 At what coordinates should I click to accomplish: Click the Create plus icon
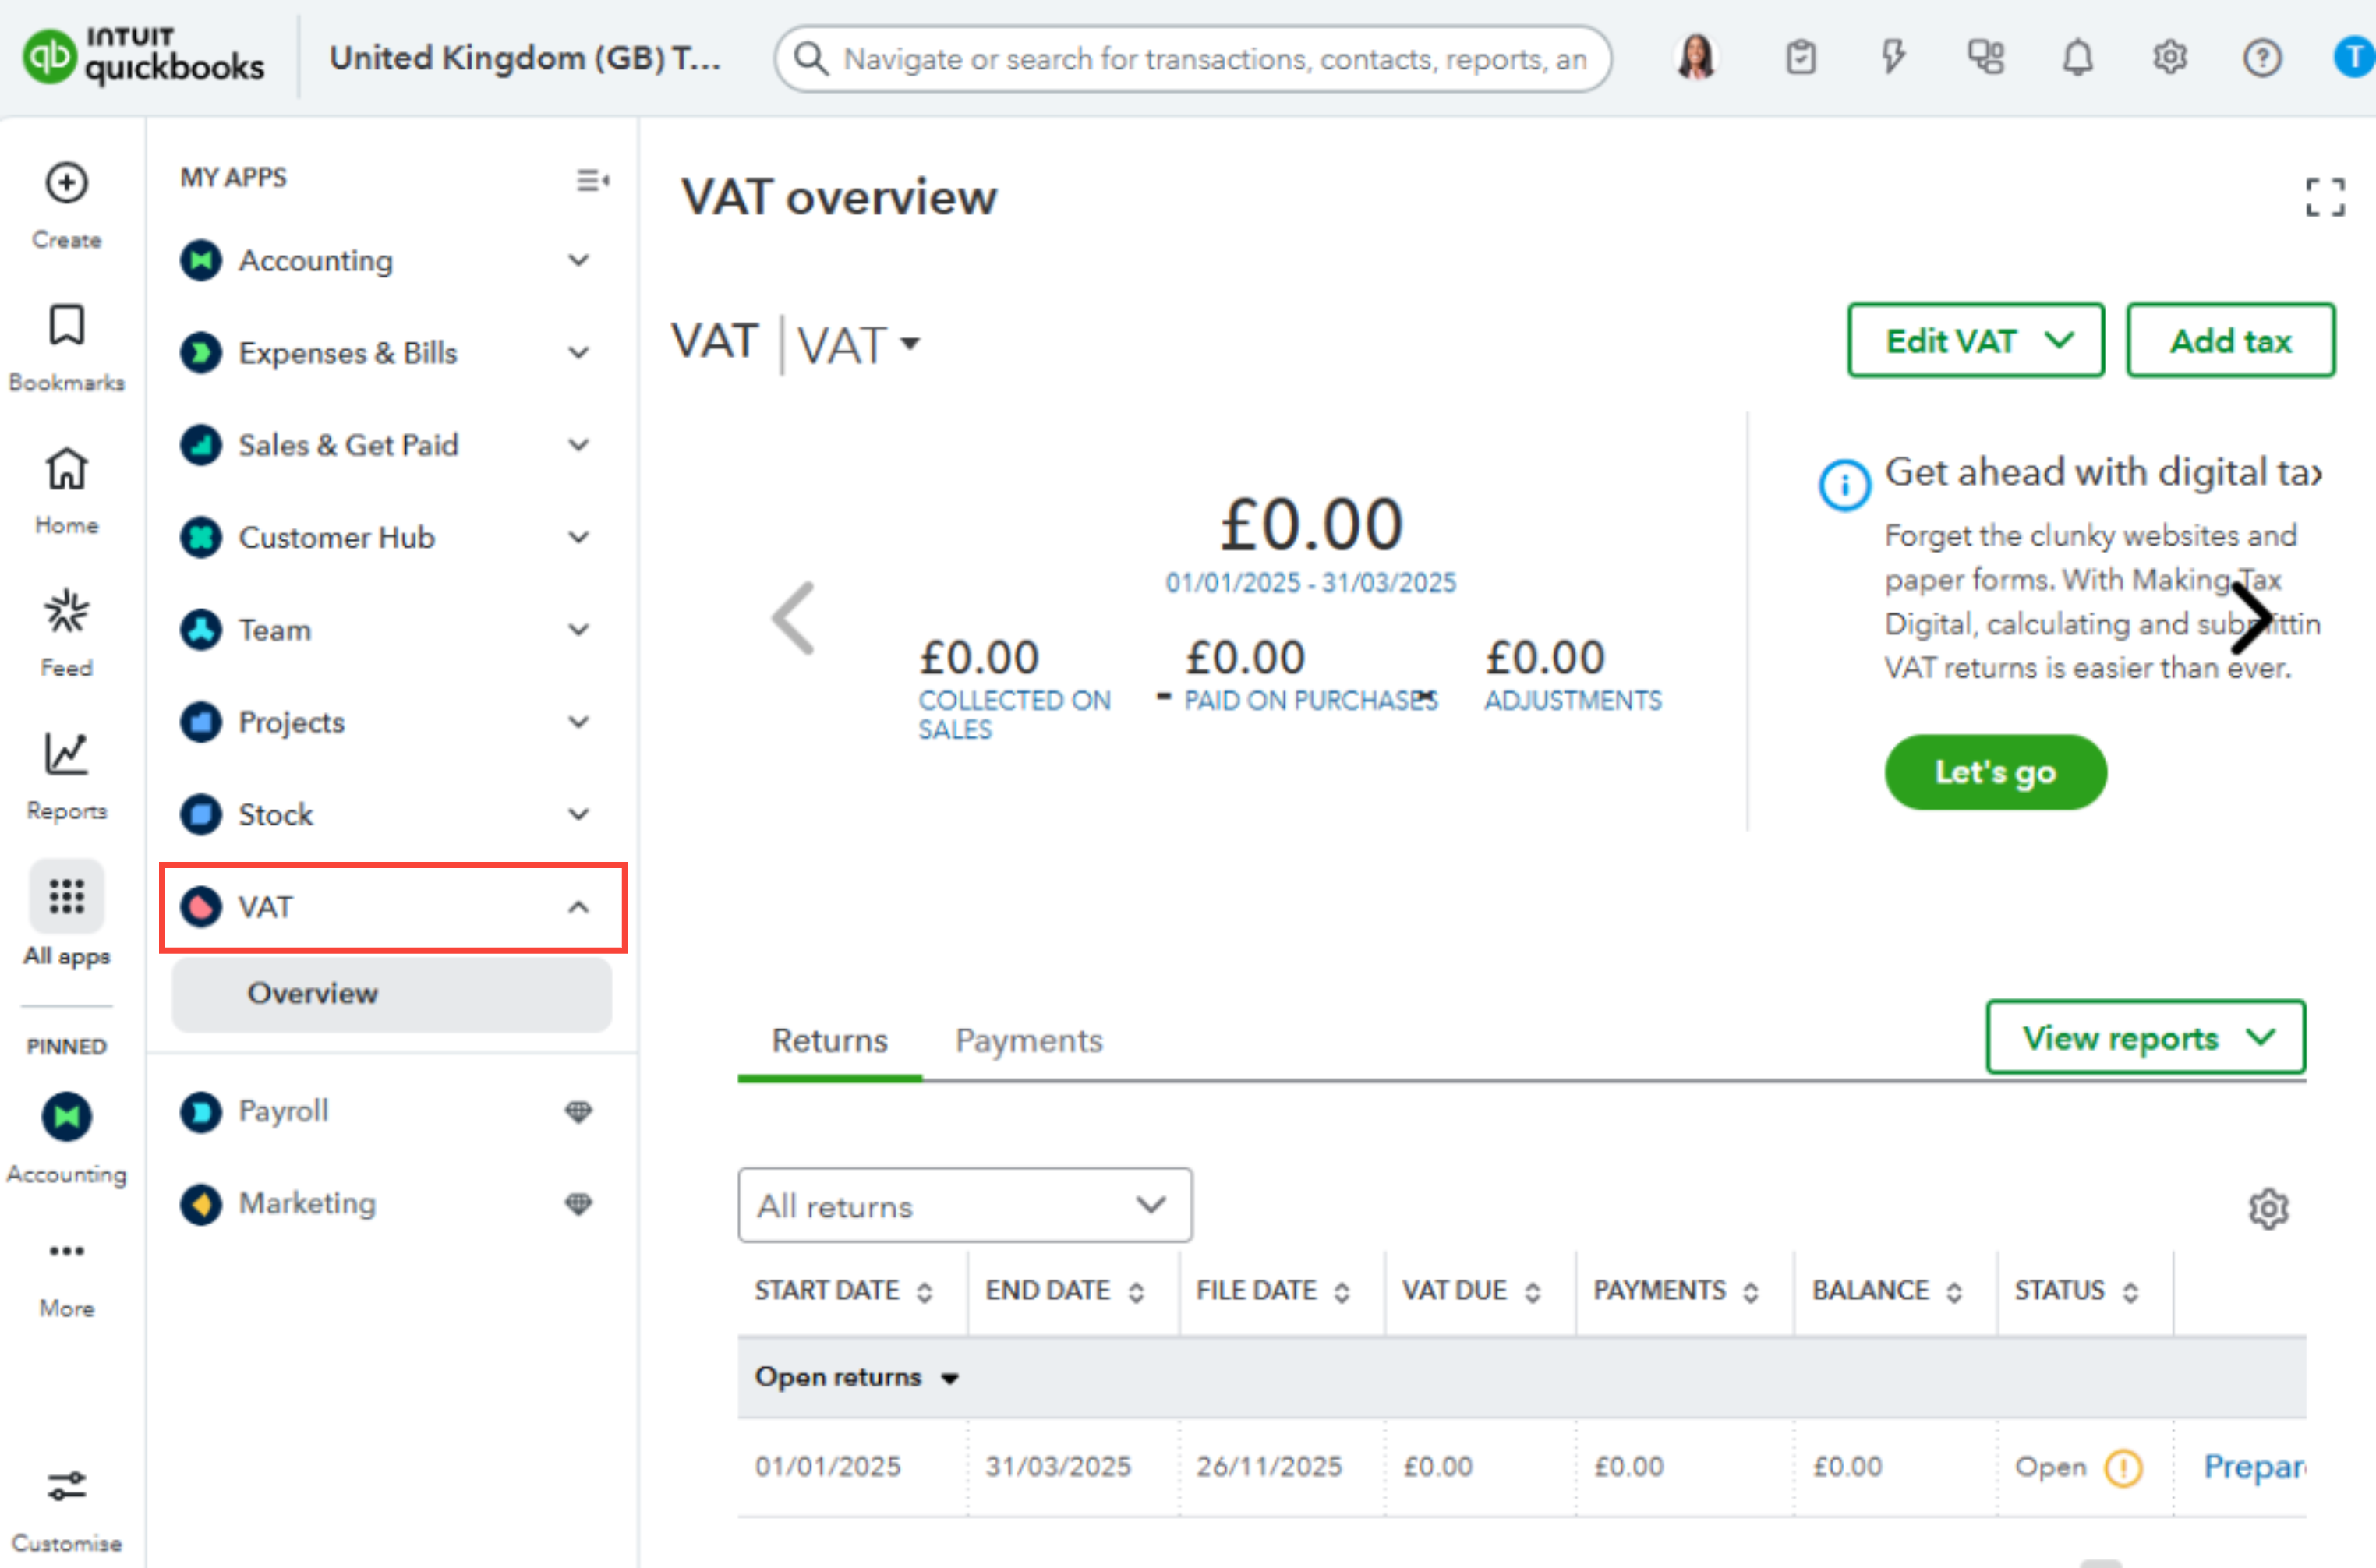pos(66,183)
